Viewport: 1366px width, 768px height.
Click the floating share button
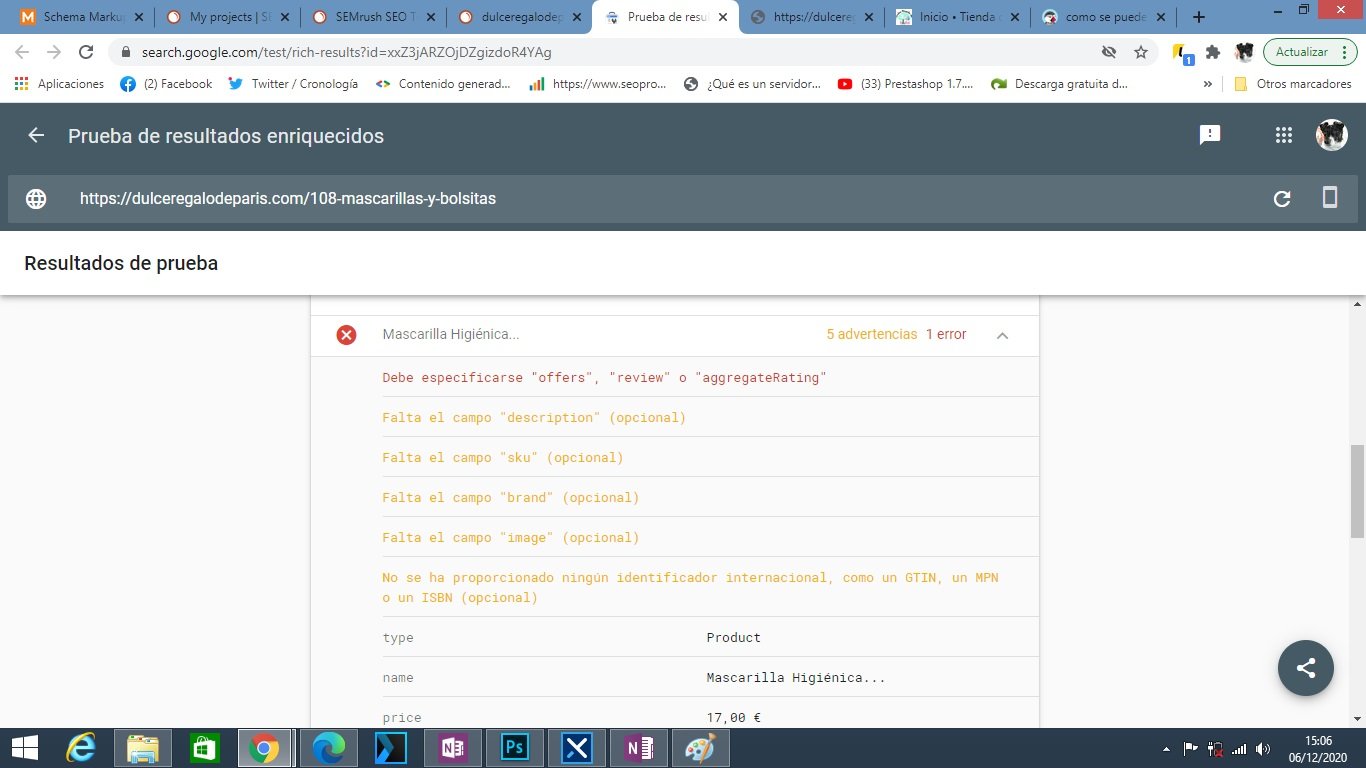tap(1306, 668)
